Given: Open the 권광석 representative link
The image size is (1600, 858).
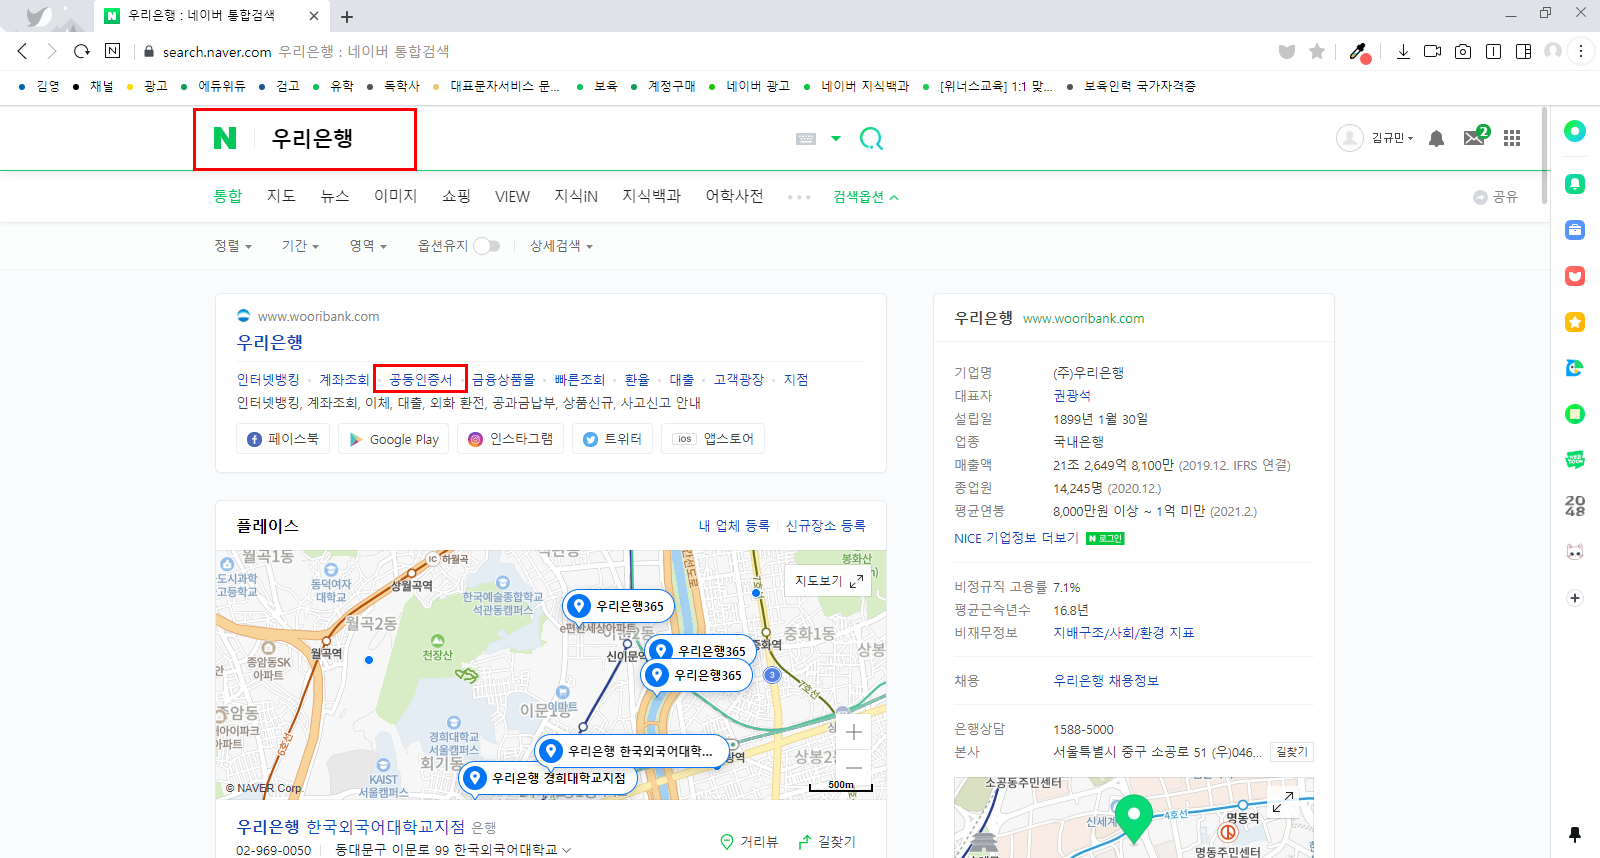Looking at the screenshot, I should (x=1072, y=396).
